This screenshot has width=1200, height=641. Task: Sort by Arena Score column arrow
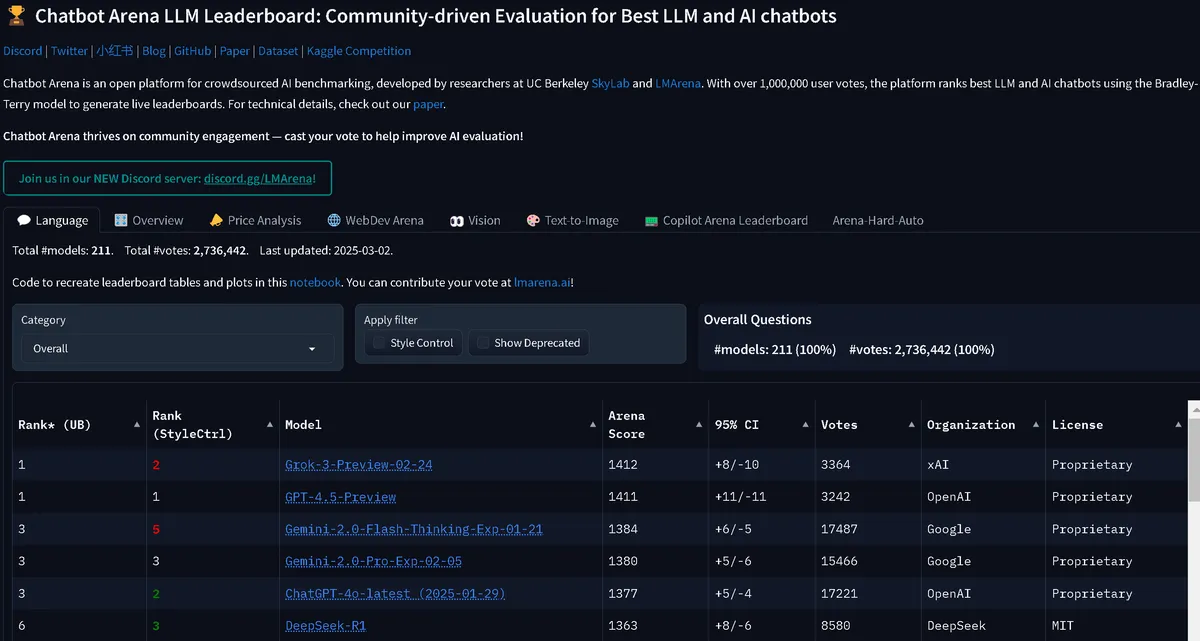[x=698, y=425]
